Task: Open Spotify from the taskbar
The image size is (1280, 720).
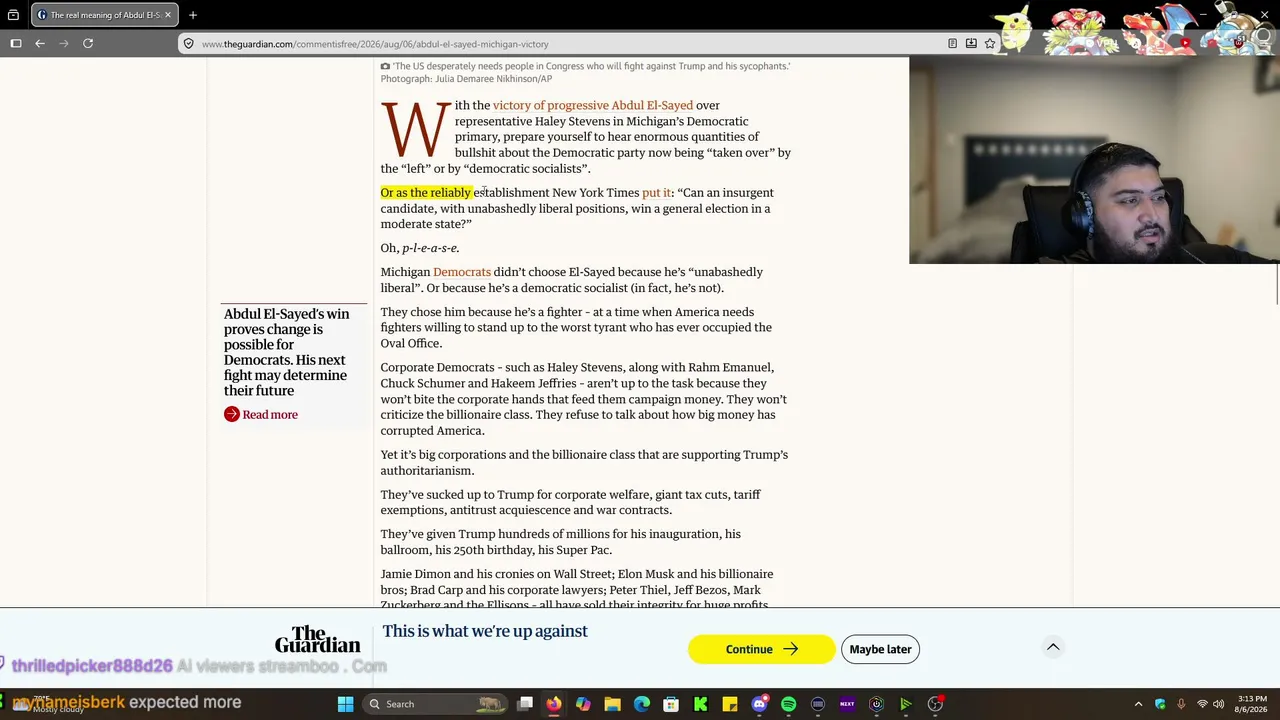Action: pyautogui.click(x=789, y=704)
